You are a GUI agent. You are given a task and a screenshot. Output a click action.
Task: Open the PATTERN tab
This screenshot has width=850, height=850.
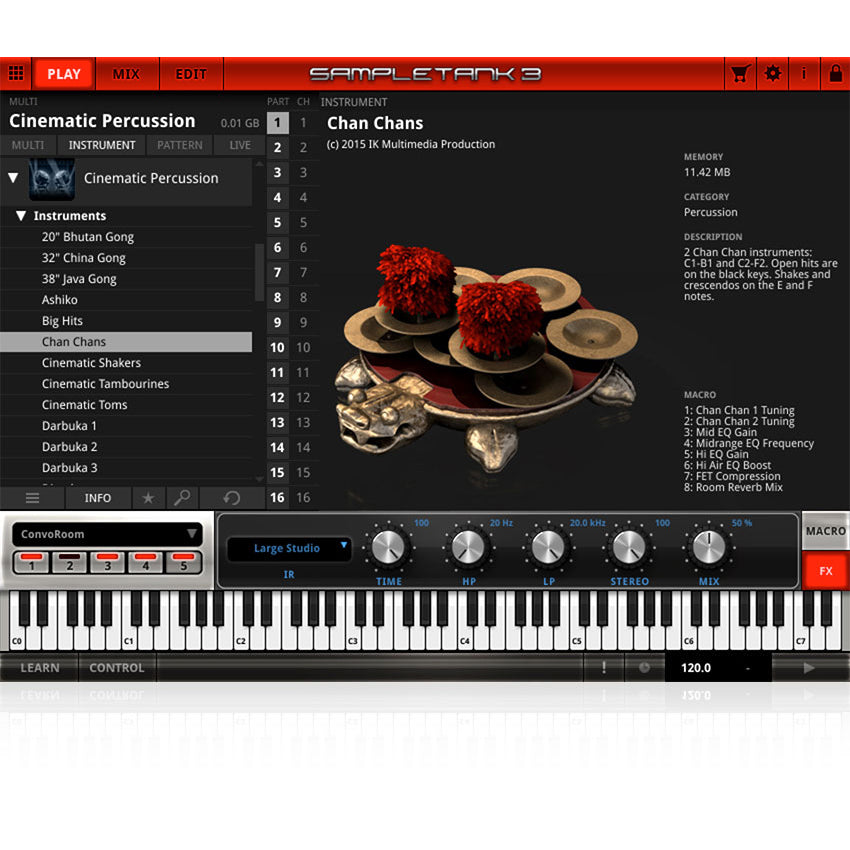178,145
